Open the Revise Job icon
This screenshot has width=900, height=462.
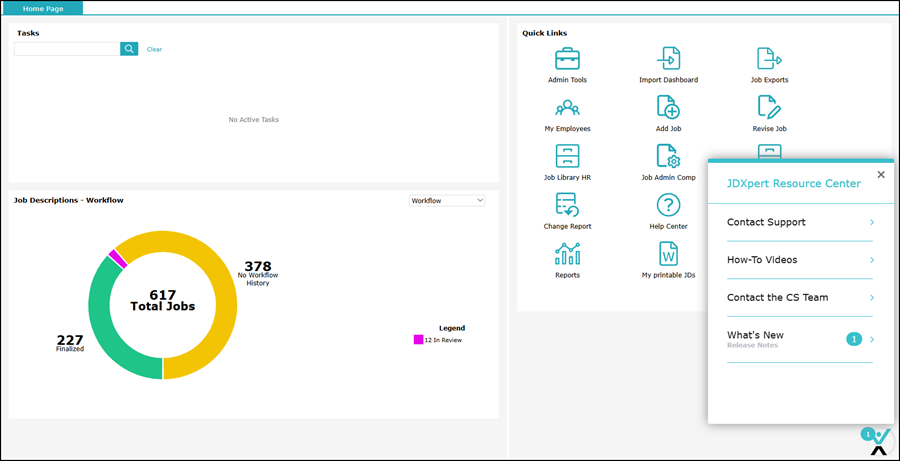[x=769, y=108]
